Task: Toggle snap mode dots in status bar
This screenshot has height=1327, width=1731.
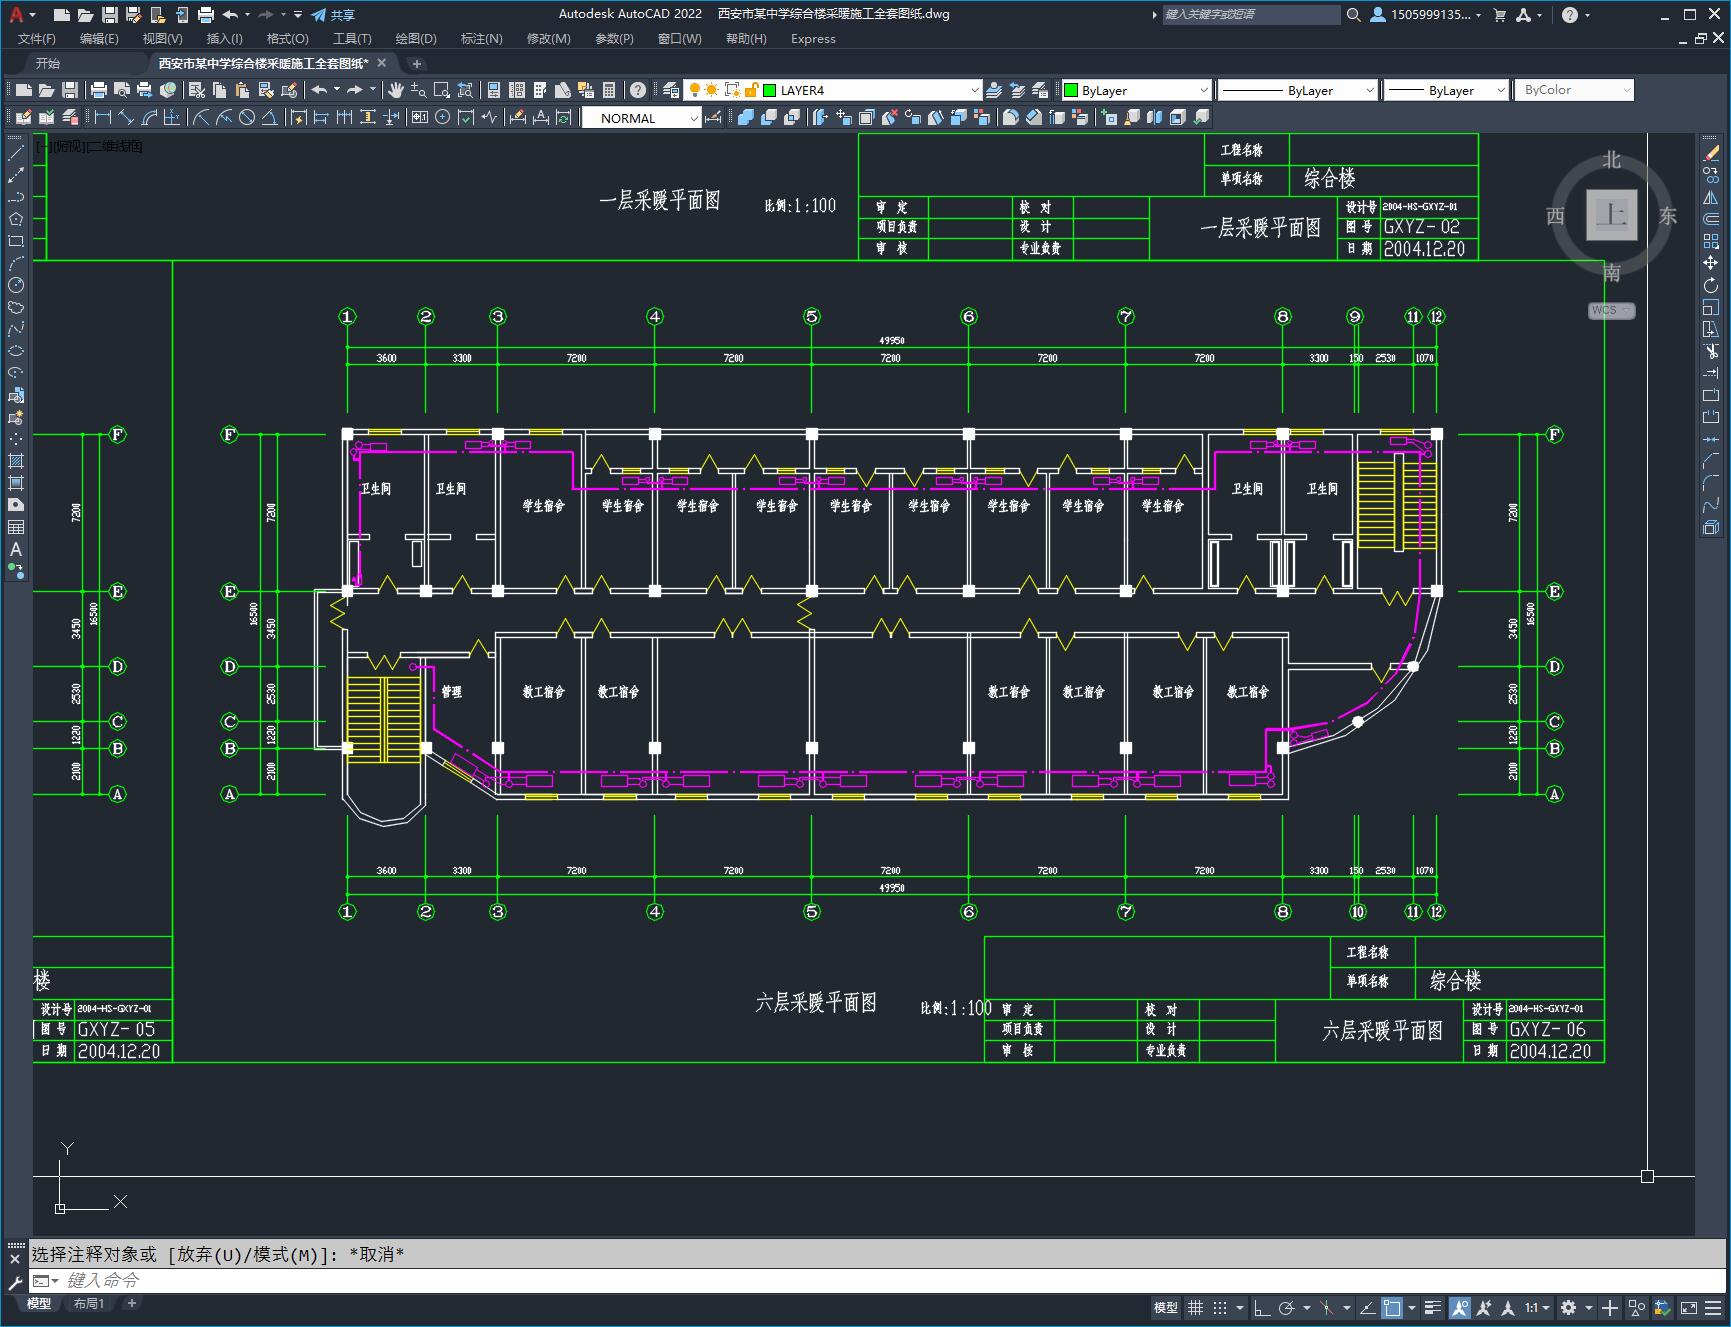Action: click(x=1220, y=1307)
